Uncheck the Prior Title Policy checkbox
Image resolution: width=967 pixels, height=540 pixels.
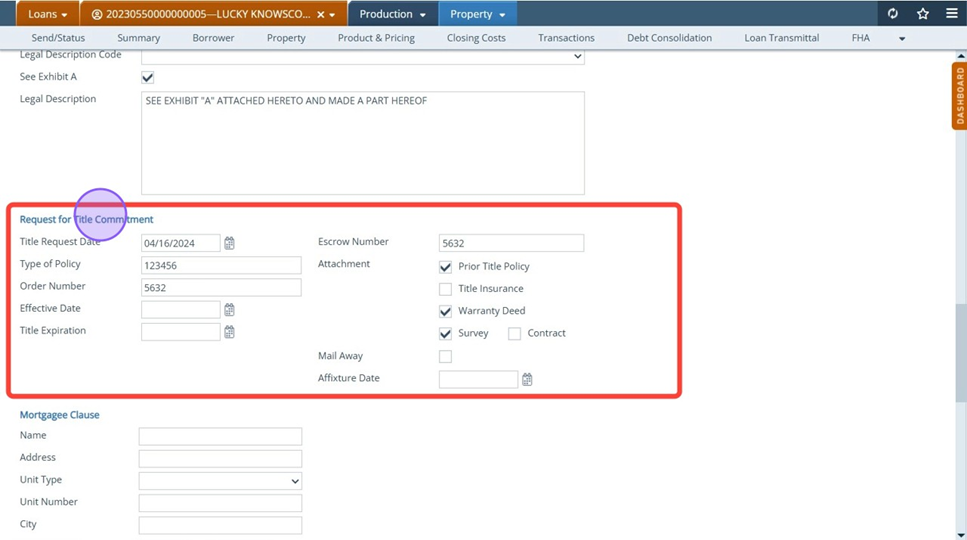pos(445,267)
